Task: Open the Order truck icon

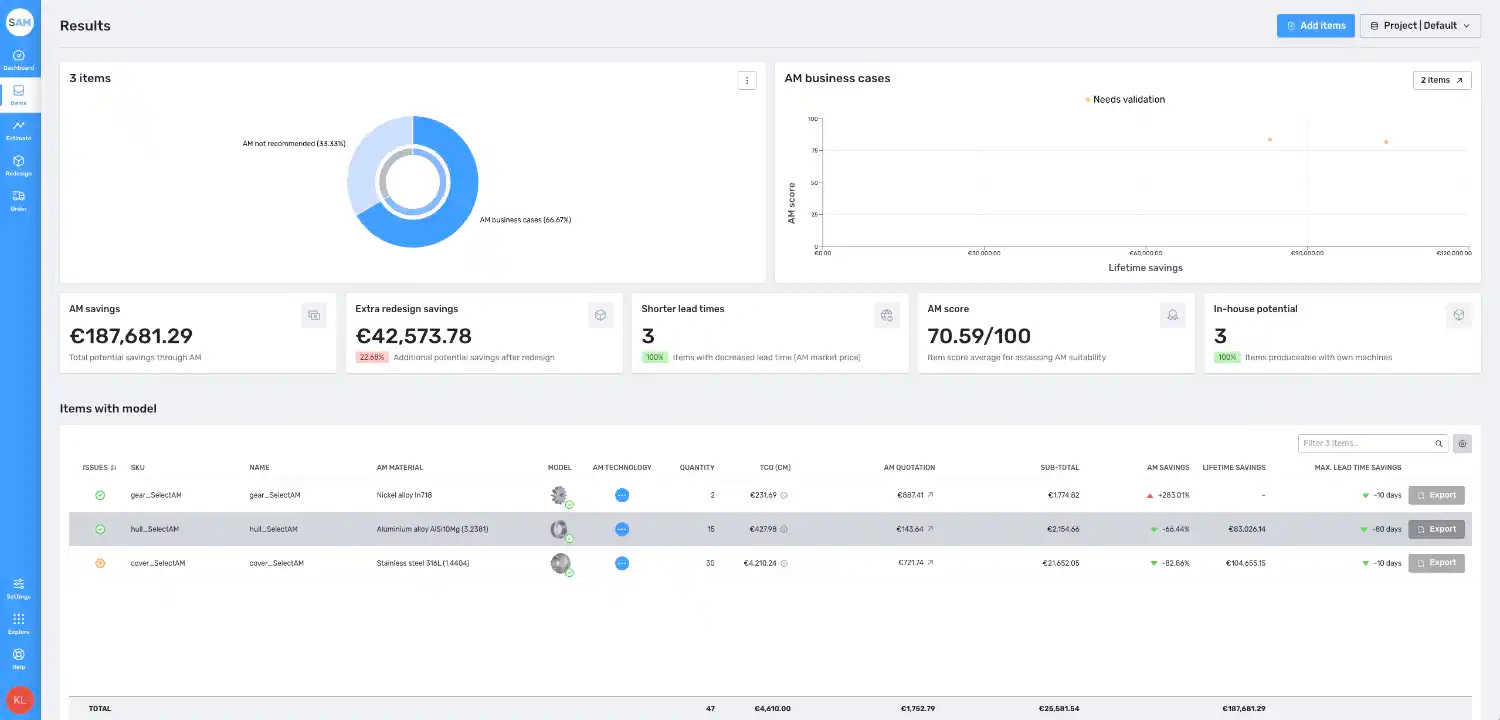Action: 19,196
